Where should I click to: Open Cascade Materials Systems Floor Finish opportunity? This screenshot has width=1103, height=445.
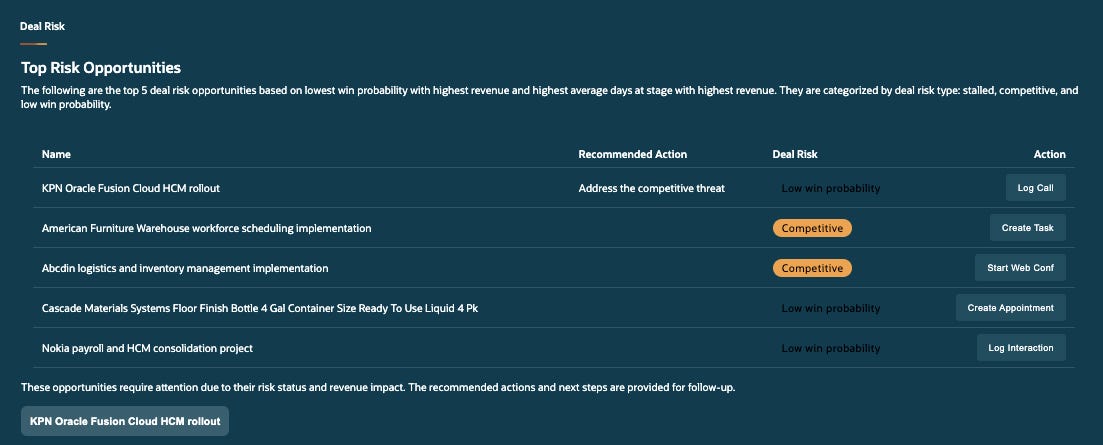(260, 308)
